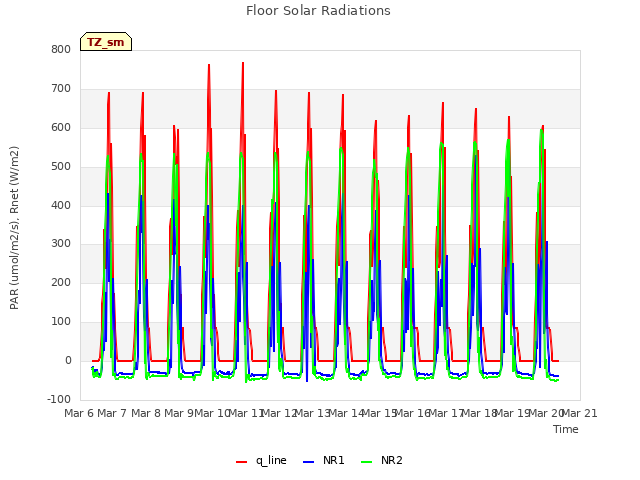The image size is (640, 480).
Task: Click x-axis date label Mar 17
Action: 446,413
